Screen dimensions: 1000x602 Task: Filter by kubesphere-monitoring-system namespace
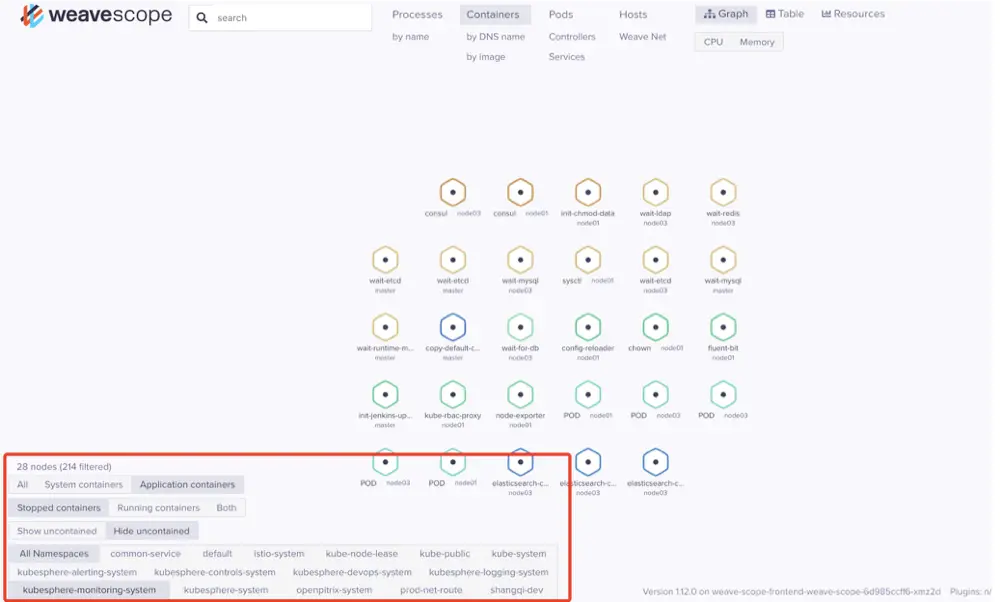(89, 591)
